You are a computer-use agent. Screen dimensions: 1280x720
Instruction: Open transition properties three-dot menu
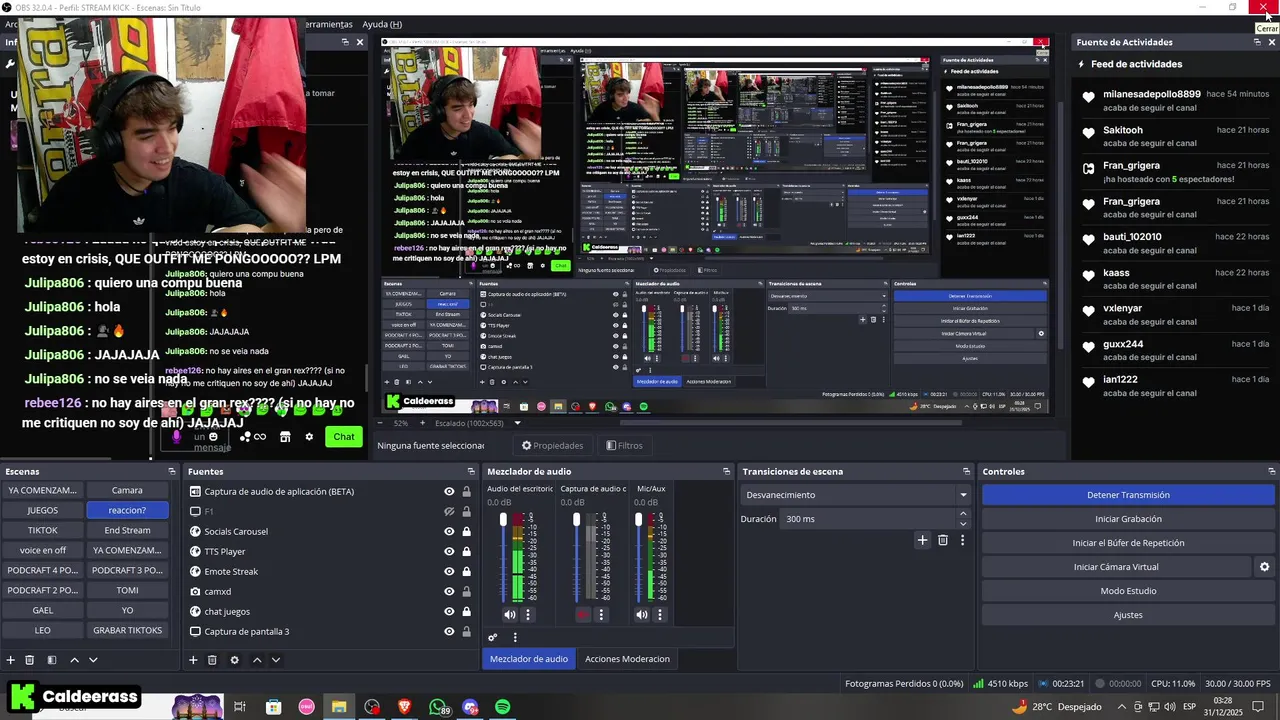pos(962,540)
